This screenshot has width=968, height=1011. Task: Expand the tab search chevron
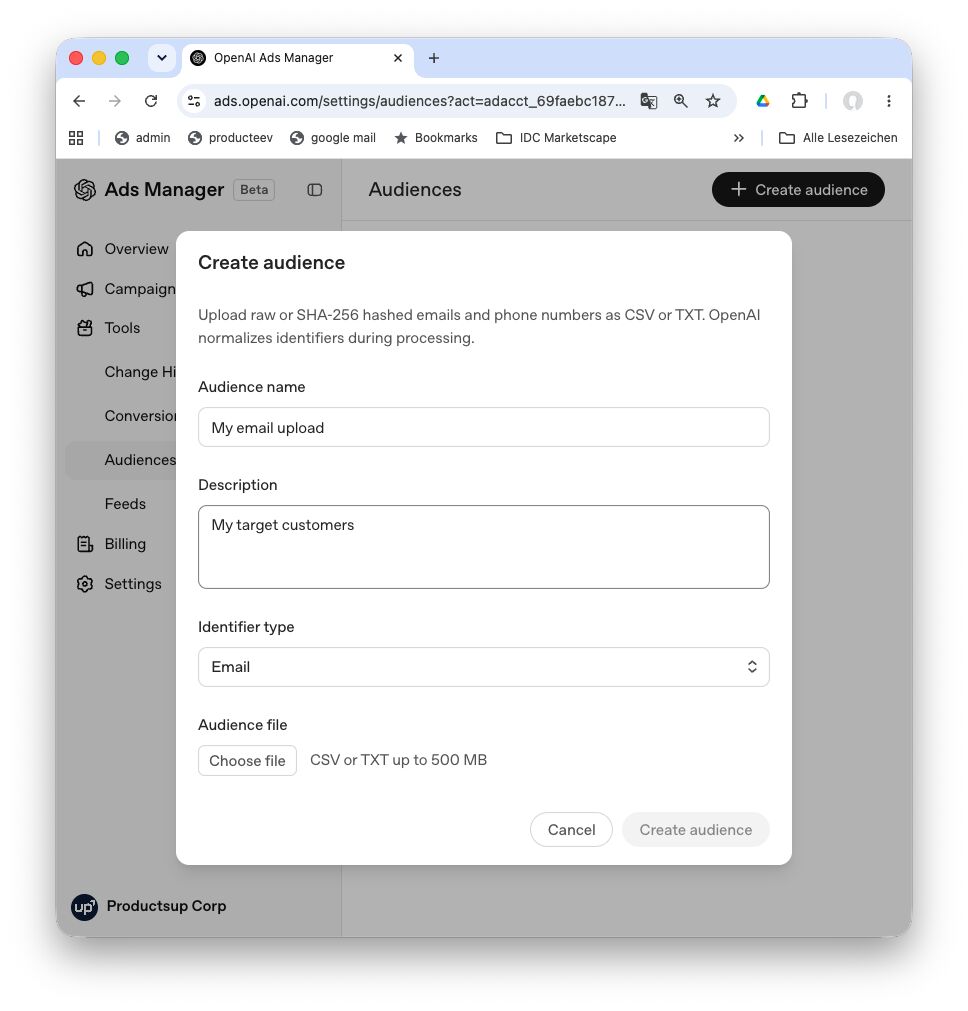pos(162,58)
